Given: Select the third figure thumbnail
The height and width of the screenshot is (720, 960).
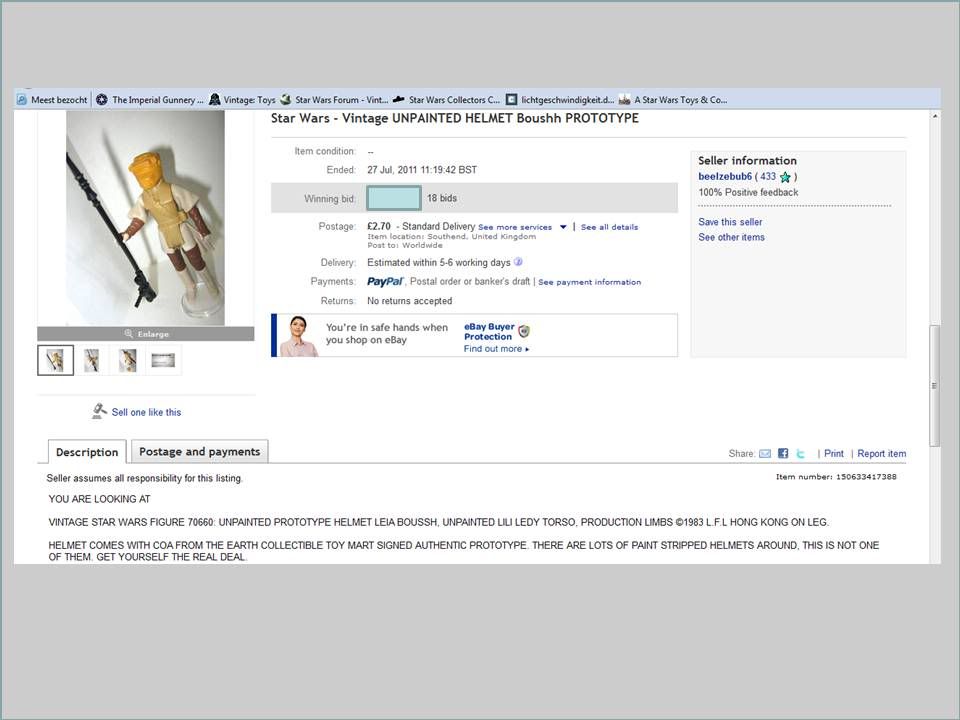Looking at the screenshot, I should pyautogui.click(x=127, y=360).
